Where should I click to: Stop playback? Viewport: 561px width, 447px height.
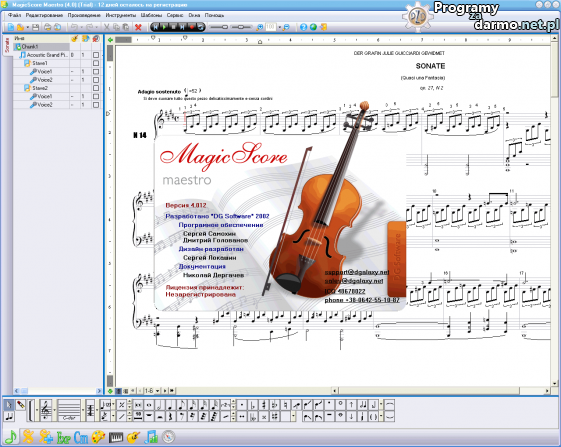click(x=174, y=27)
